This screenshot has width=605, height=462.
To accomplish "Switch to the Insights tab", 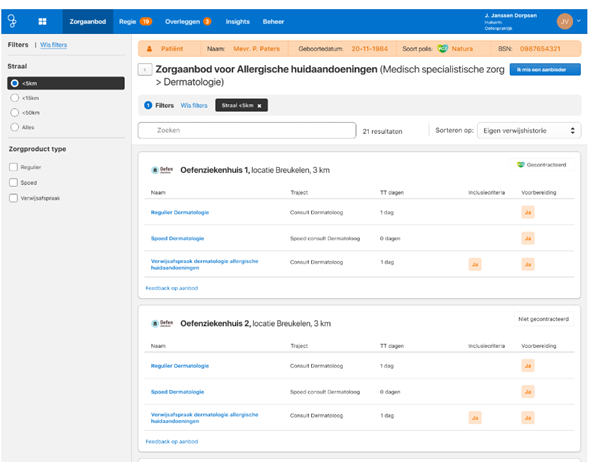I will pyautogui.click(x=238, y=20).
